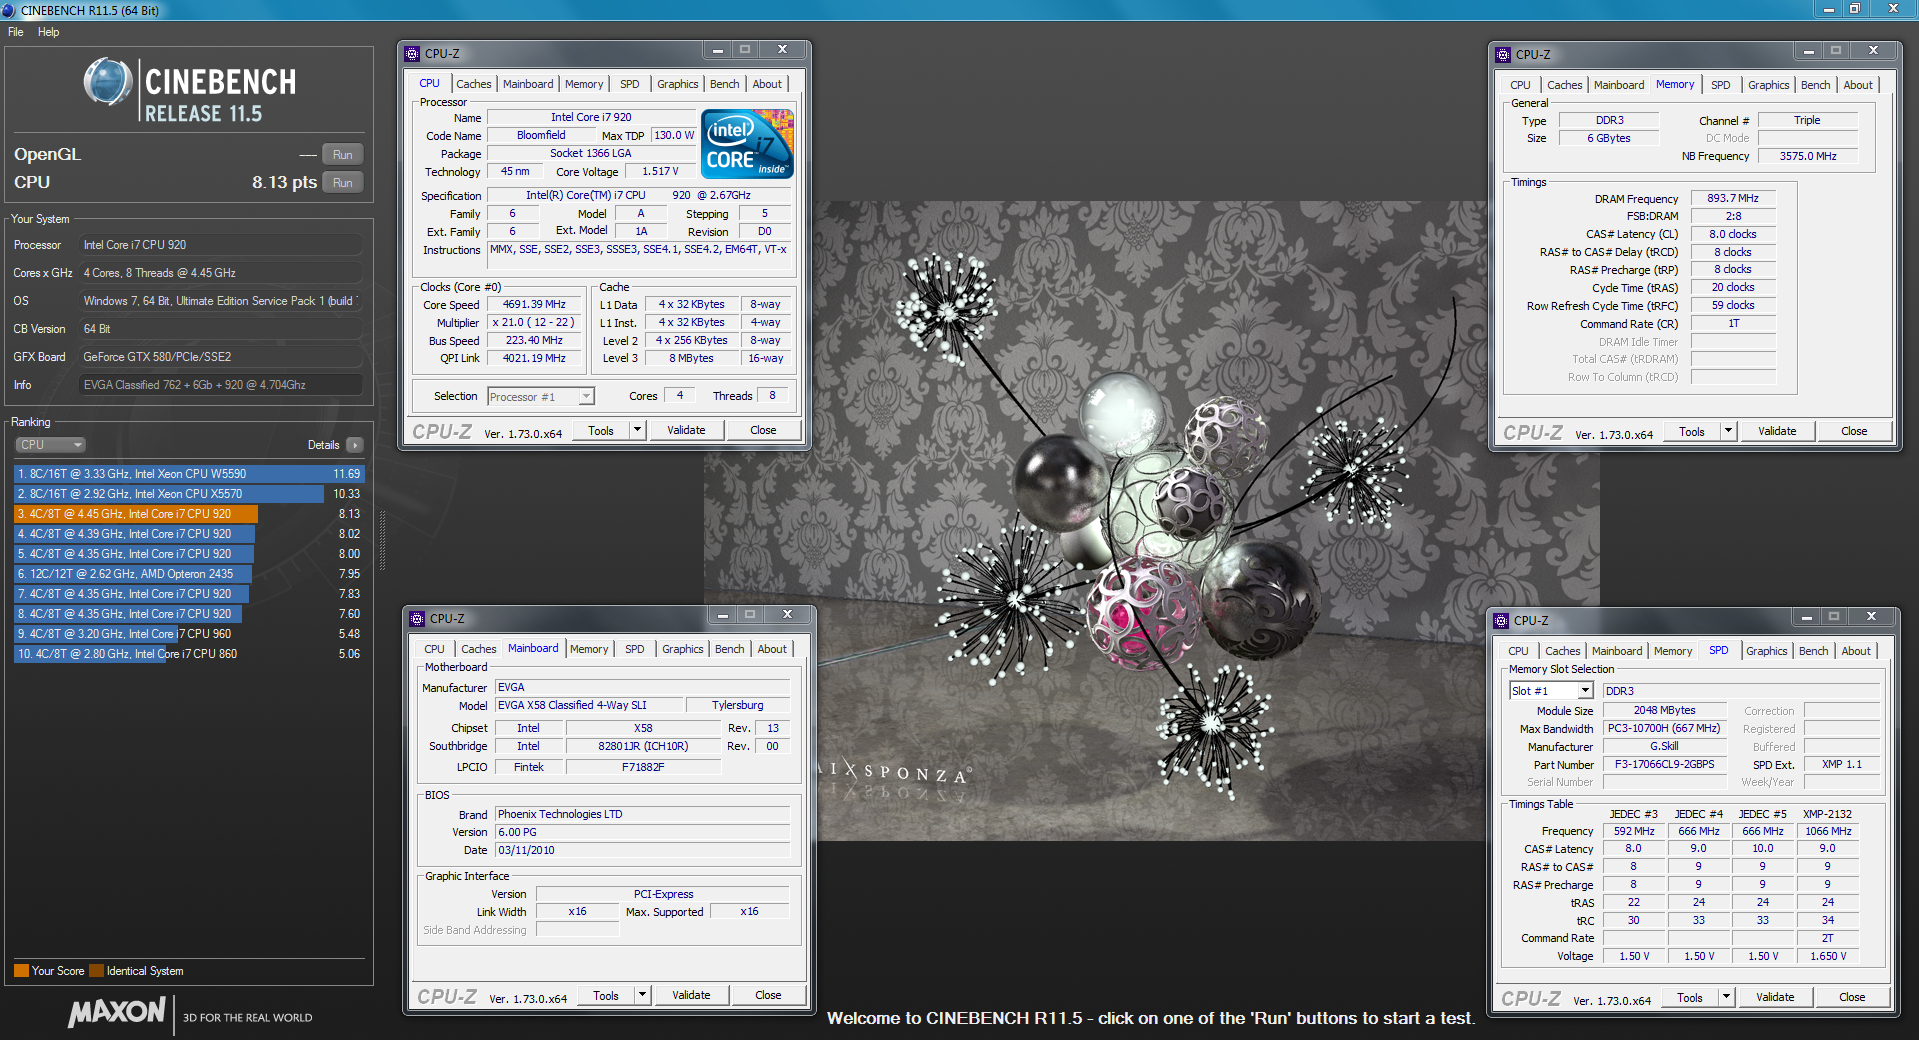Click the orange Your Score legend swatch
The width and height of the screenshot is (1919, 1040).
(21, 971)
